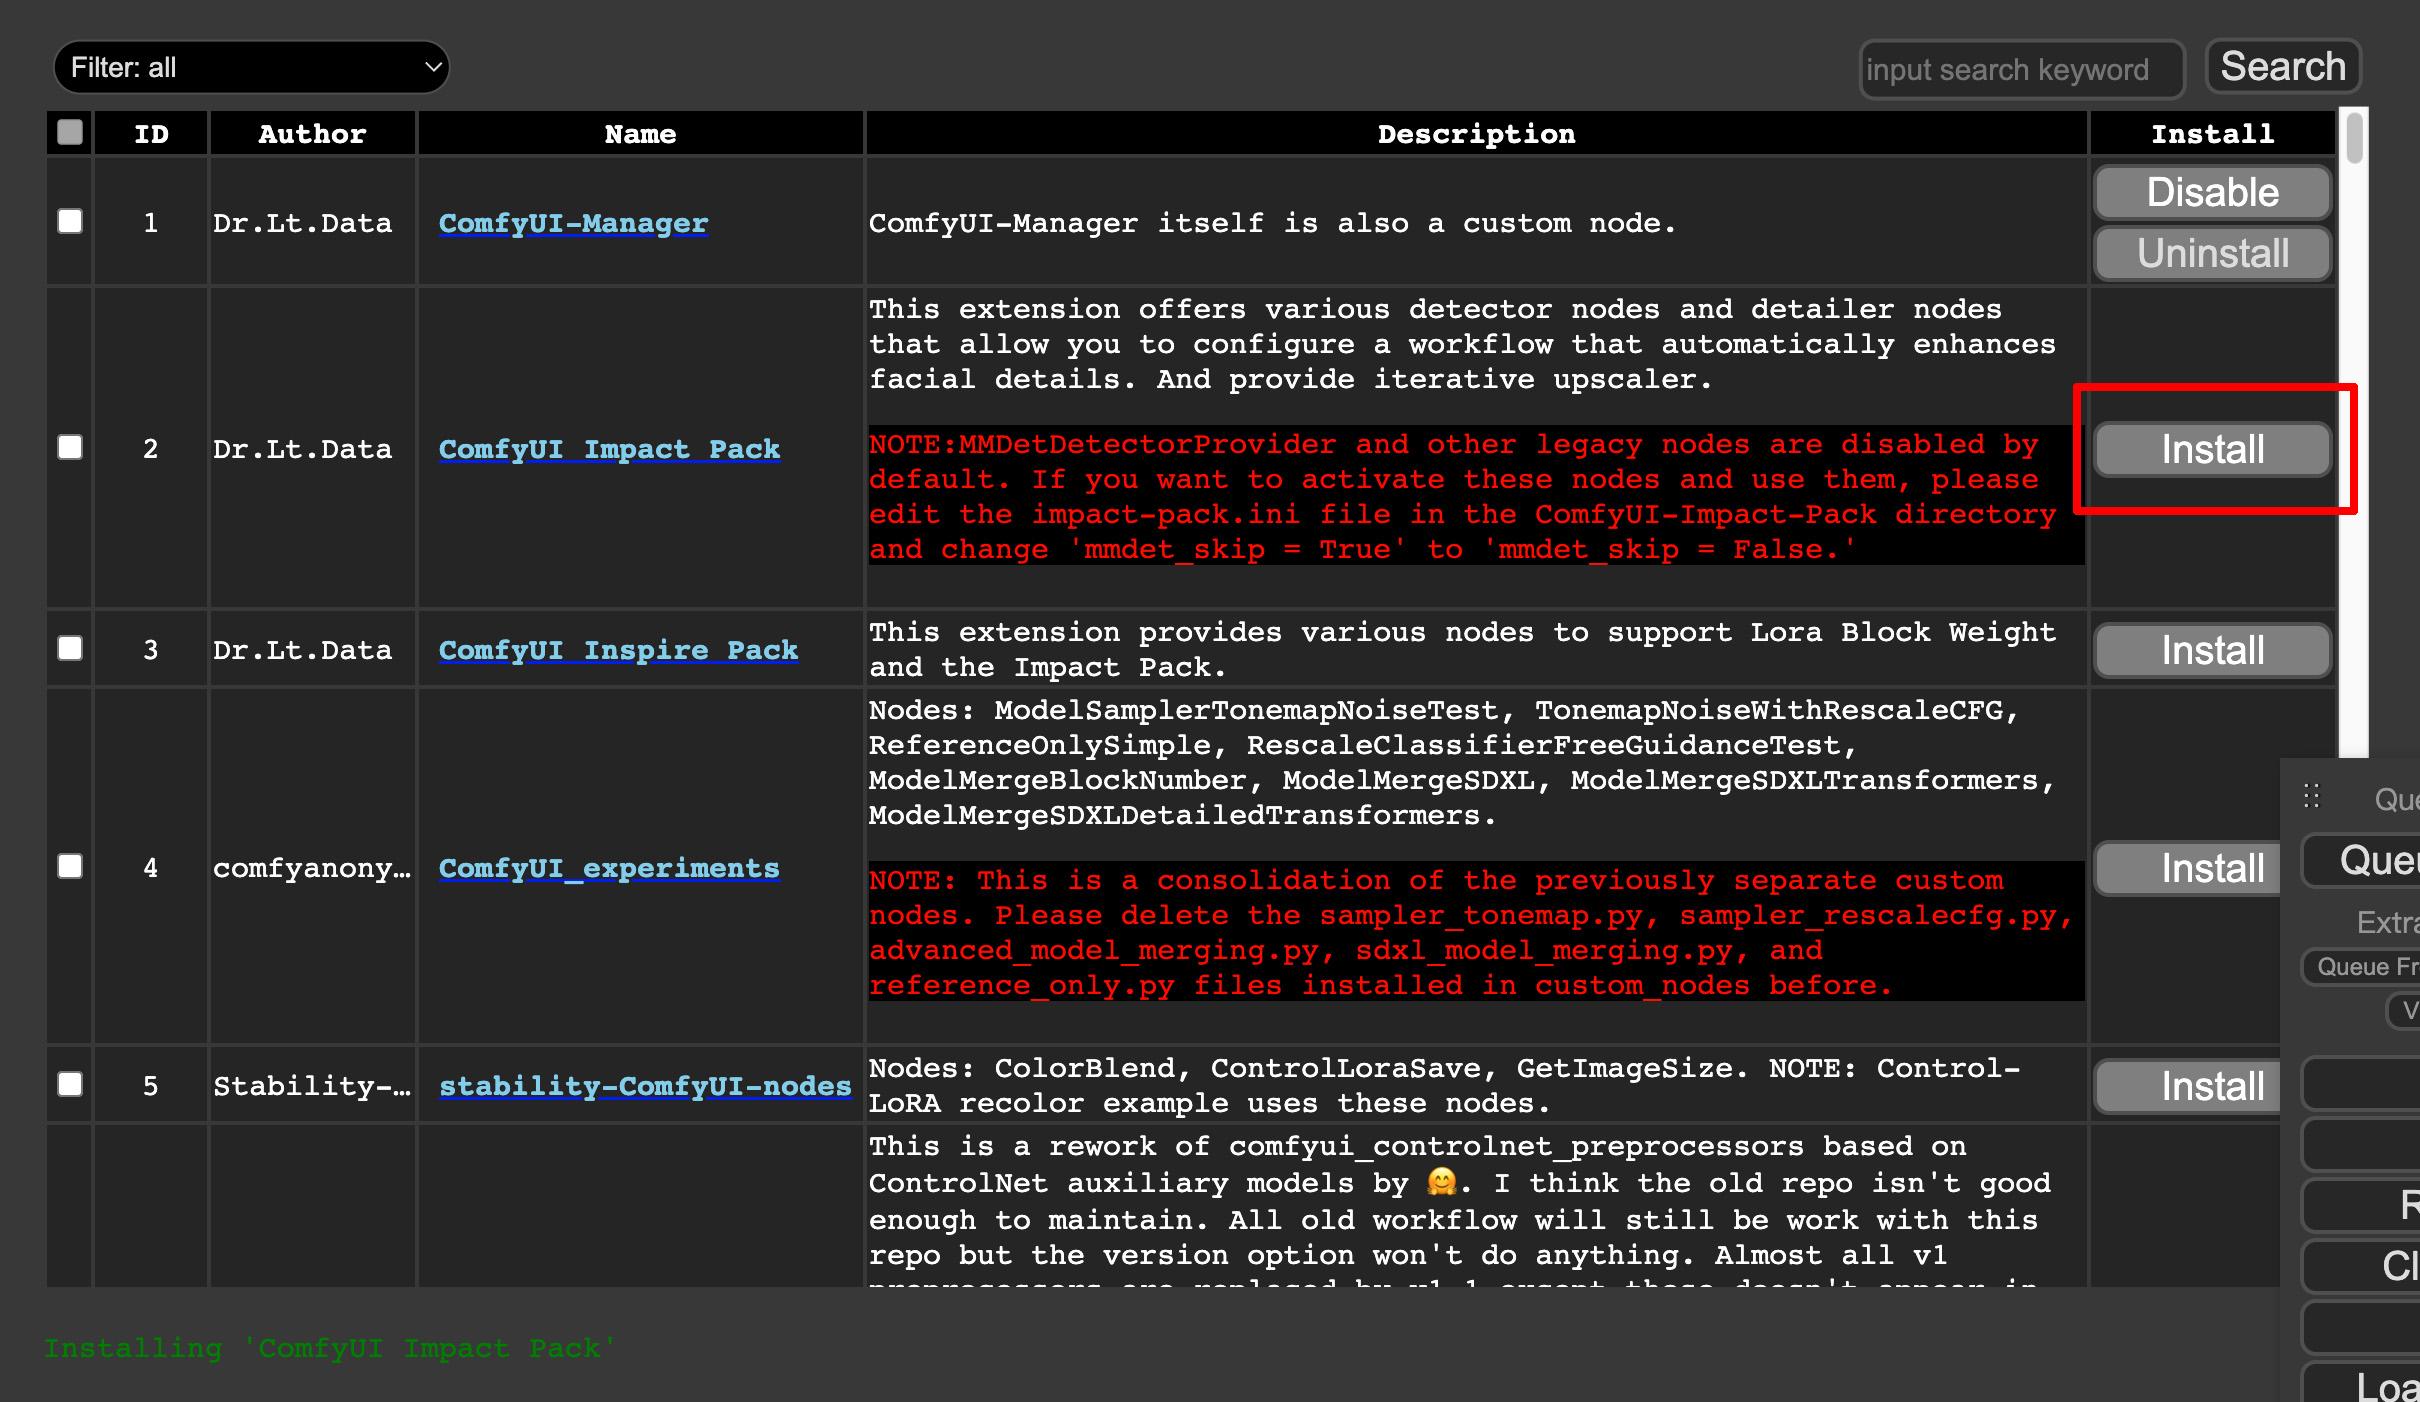Viewport: 2420px width, 1402px height.
Task: Install the ComfyUI Impact Pack
Action: tap(2212, 450)
